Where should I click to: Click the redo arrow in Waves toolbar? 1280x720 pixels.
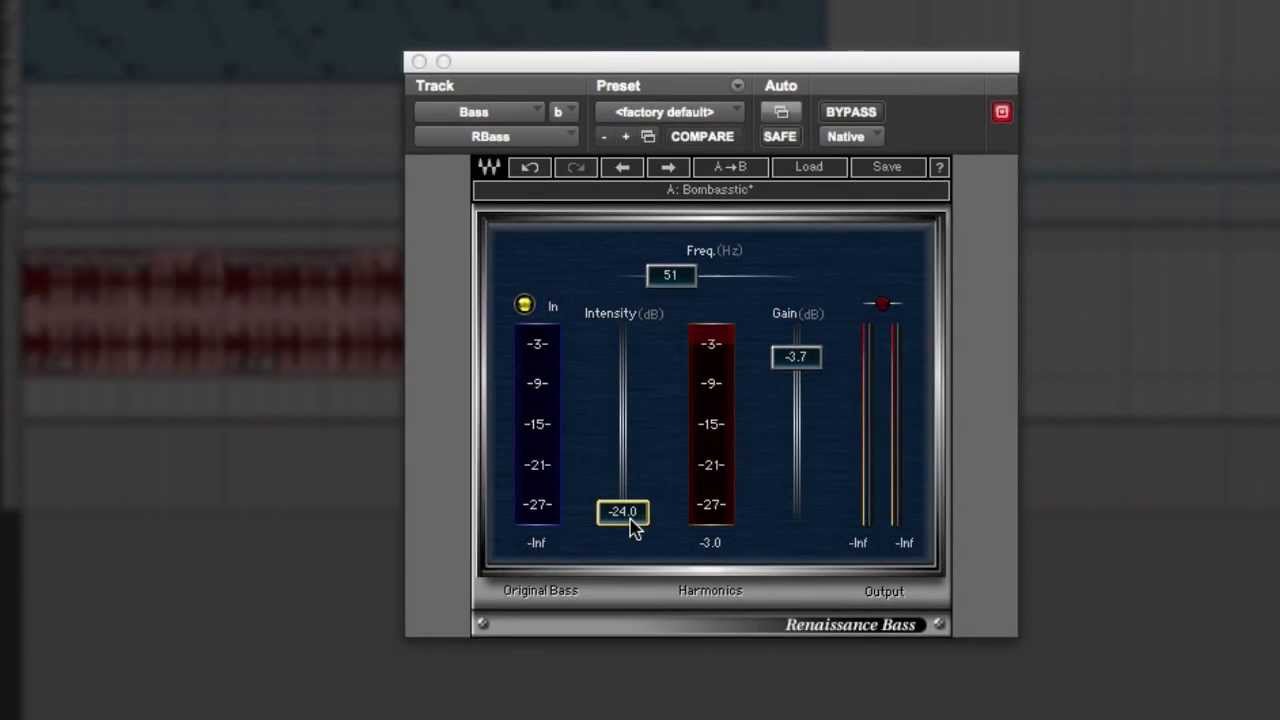pos(576,167)
